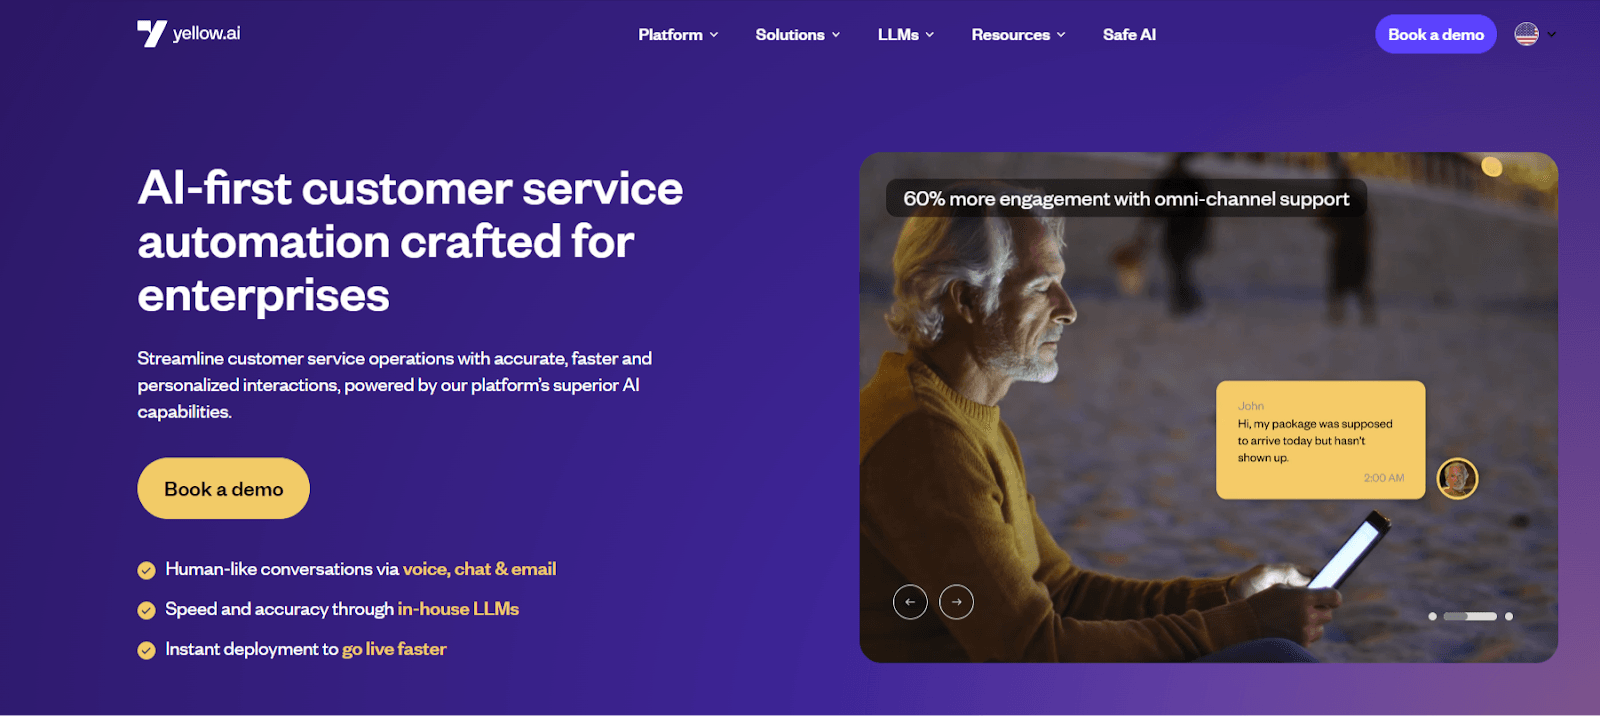Click checkmark icon beside Speed and accuracy
The height and width of the screenshot is (725, 1600).
point(146,610)
